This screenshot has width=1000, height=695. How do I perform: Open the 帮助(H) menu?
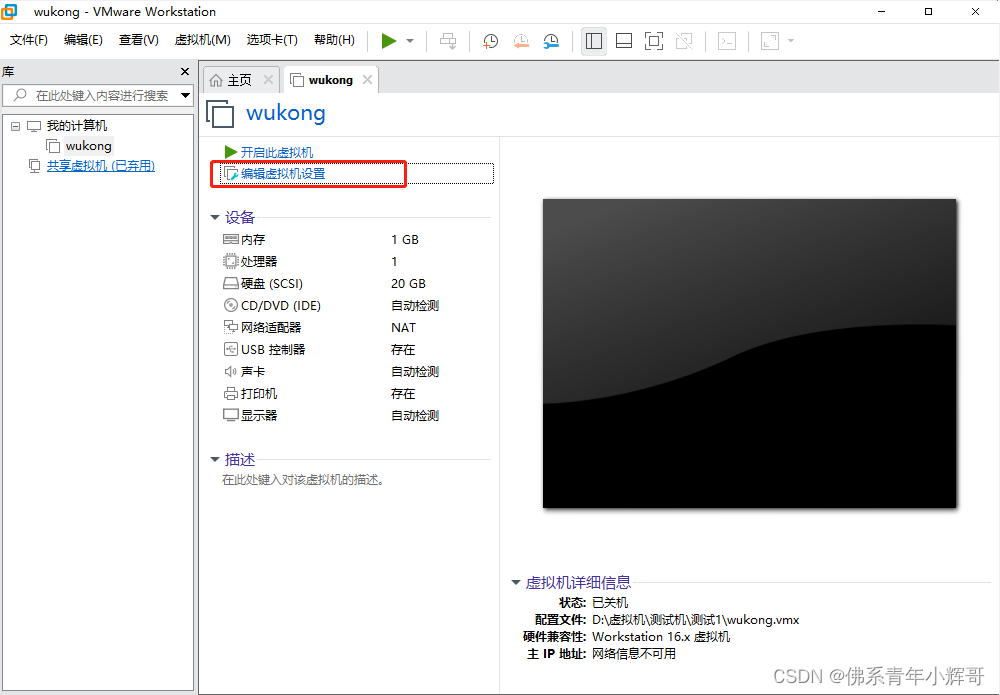pos(334,40)
